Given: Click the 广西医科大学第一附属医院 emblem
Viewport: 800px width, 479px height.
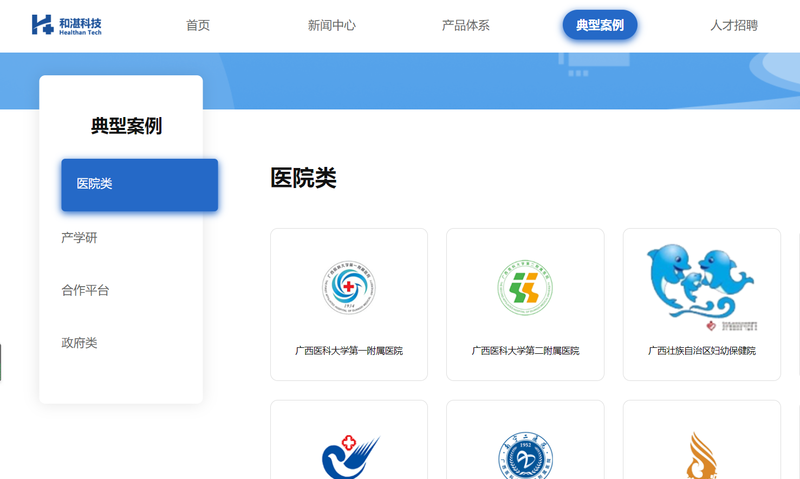Looking at the screenshot, I should 349,287.
